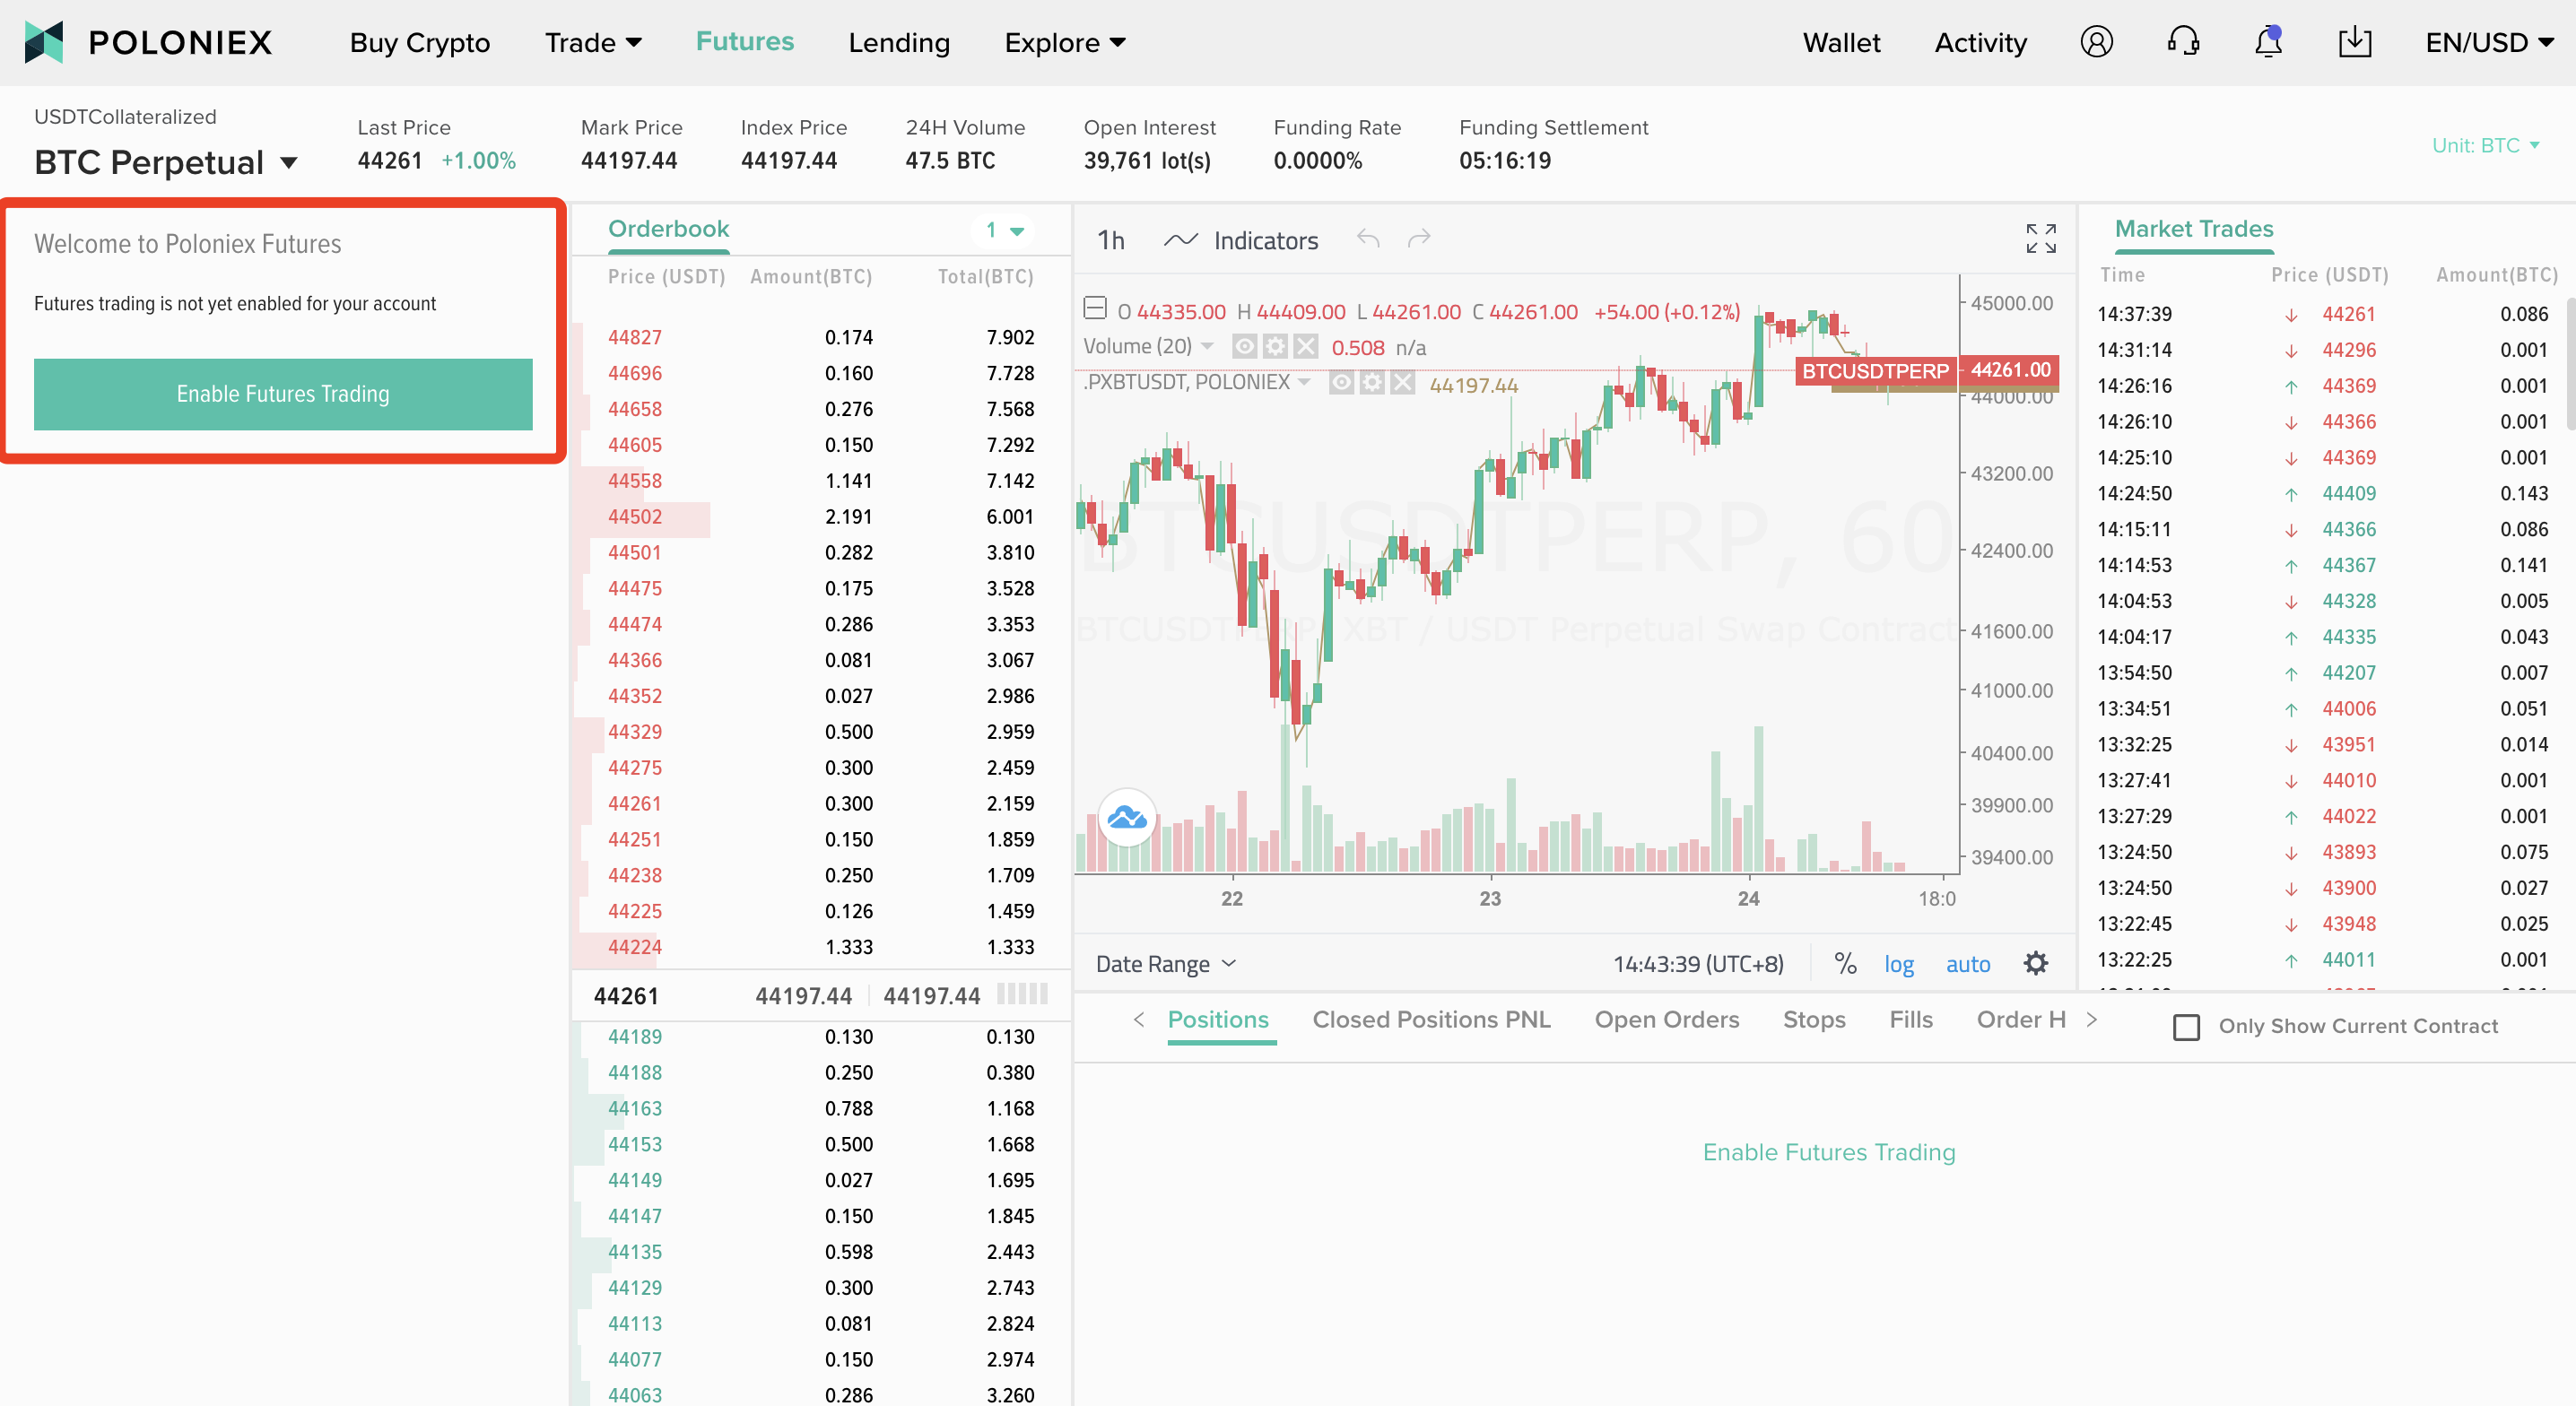Click the chart undo arrow
Screen dimensions: 2576x1406
click(1368, 239)
